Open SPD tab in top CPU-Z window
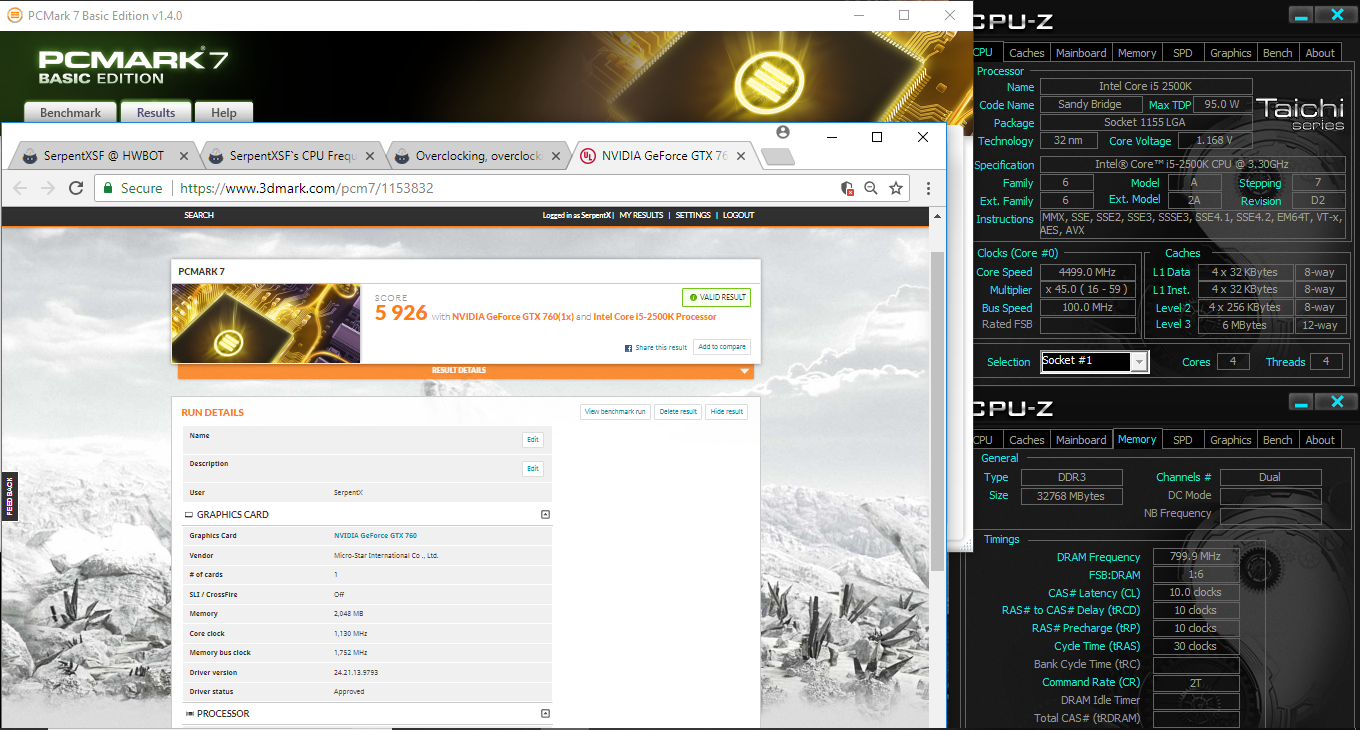Viewport: 1360px width, 730px height. [x=1183, y=53]
